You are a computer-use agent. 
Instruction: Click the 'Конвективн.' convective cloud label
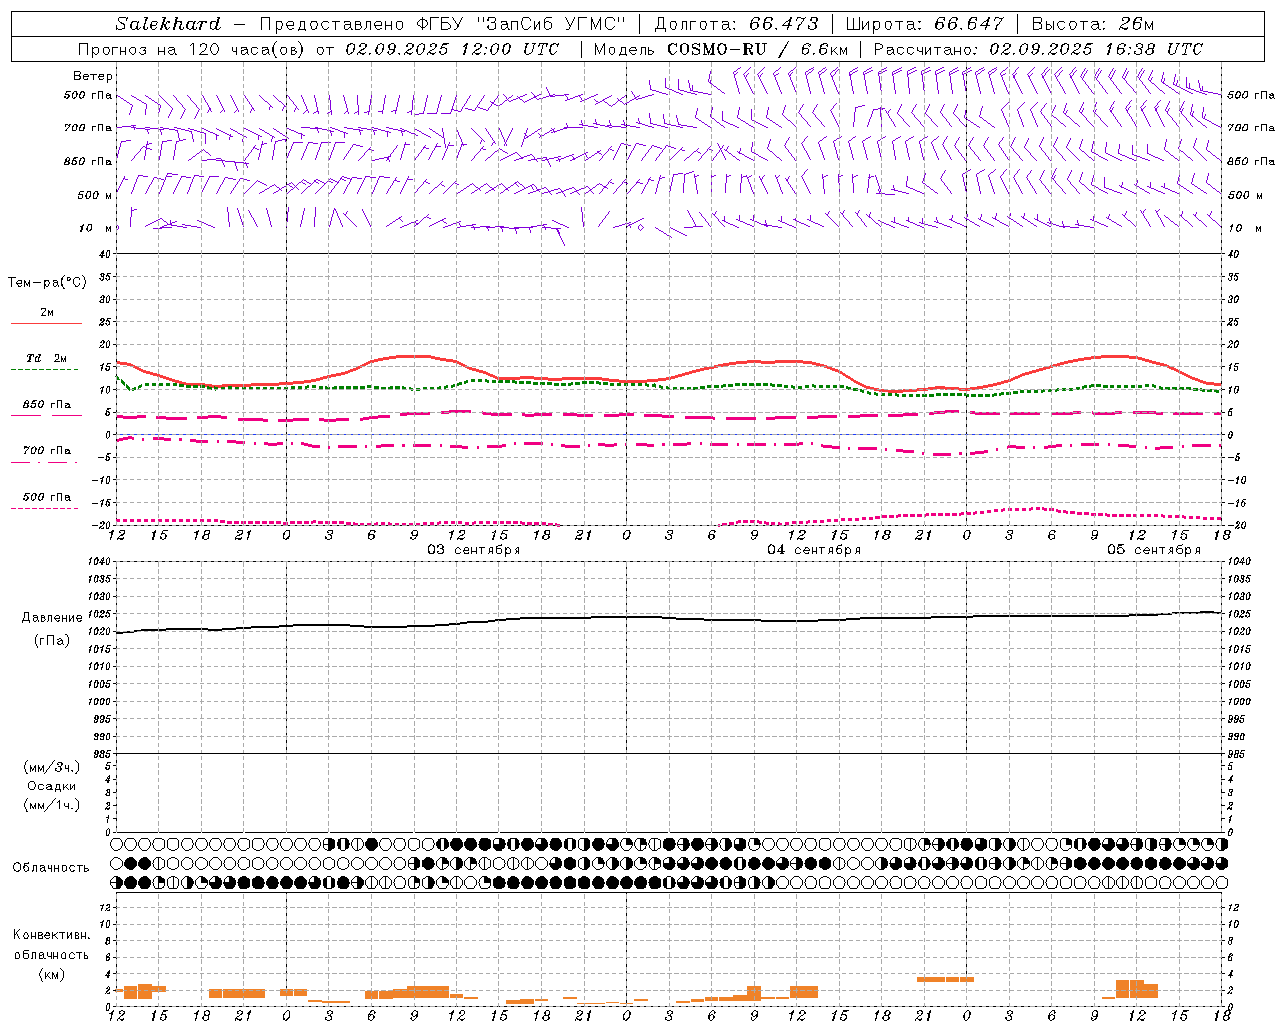click(x=52, y=934)
